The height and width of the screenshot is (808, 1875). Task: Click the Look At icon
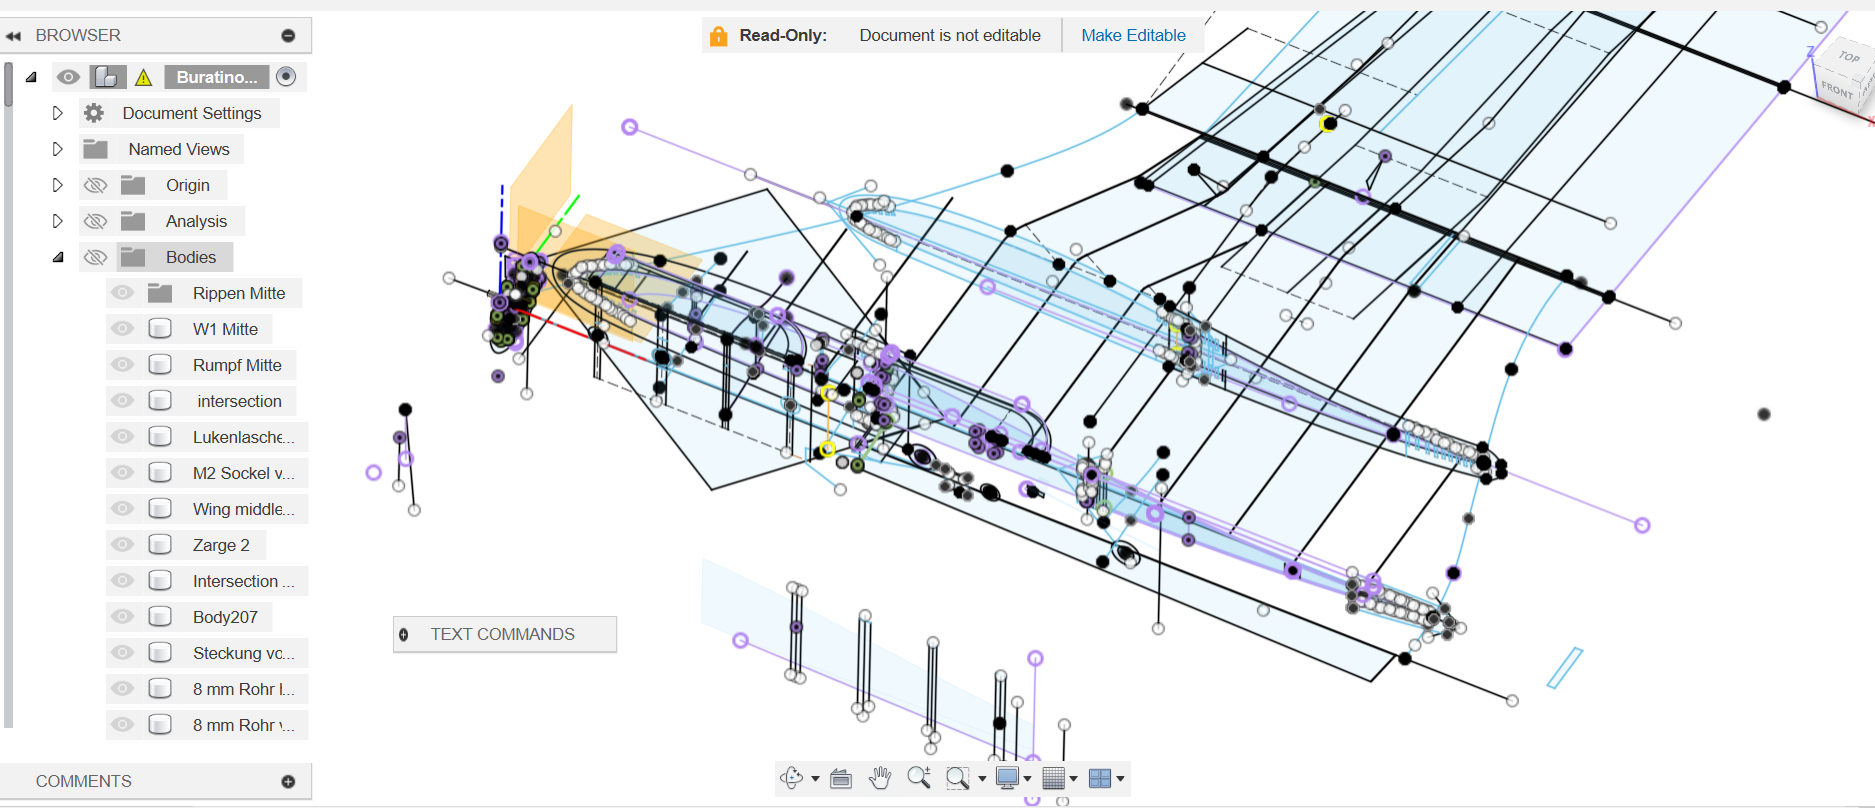click(x=841, y=778)
